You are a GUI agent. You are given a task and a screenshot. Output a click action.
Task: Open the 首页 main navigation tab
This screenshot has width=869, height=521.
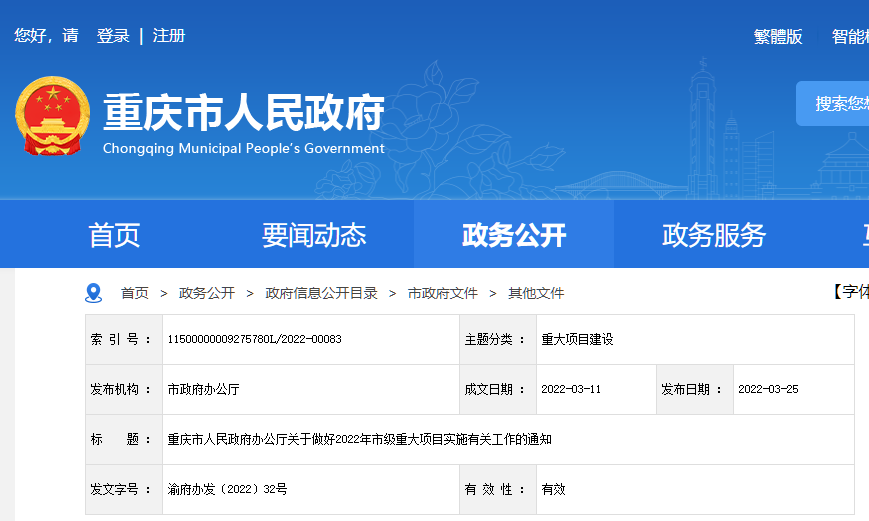click(x=114, y=235)
